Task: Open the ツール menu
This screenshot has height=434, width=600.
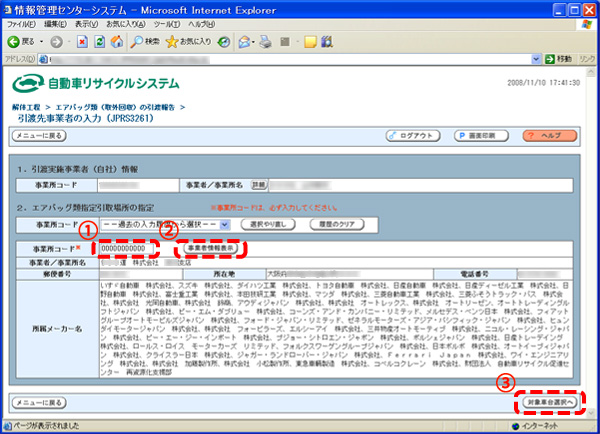Action: coord(167,24)
